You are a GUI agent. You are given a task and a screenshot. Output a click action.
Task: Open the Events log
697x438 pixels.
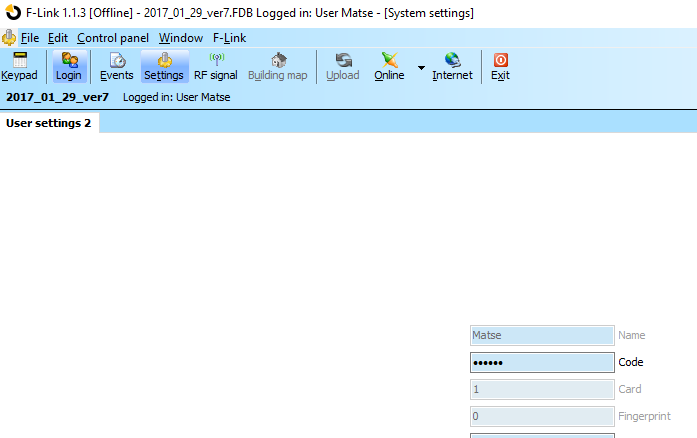click(x=116, y=66)
